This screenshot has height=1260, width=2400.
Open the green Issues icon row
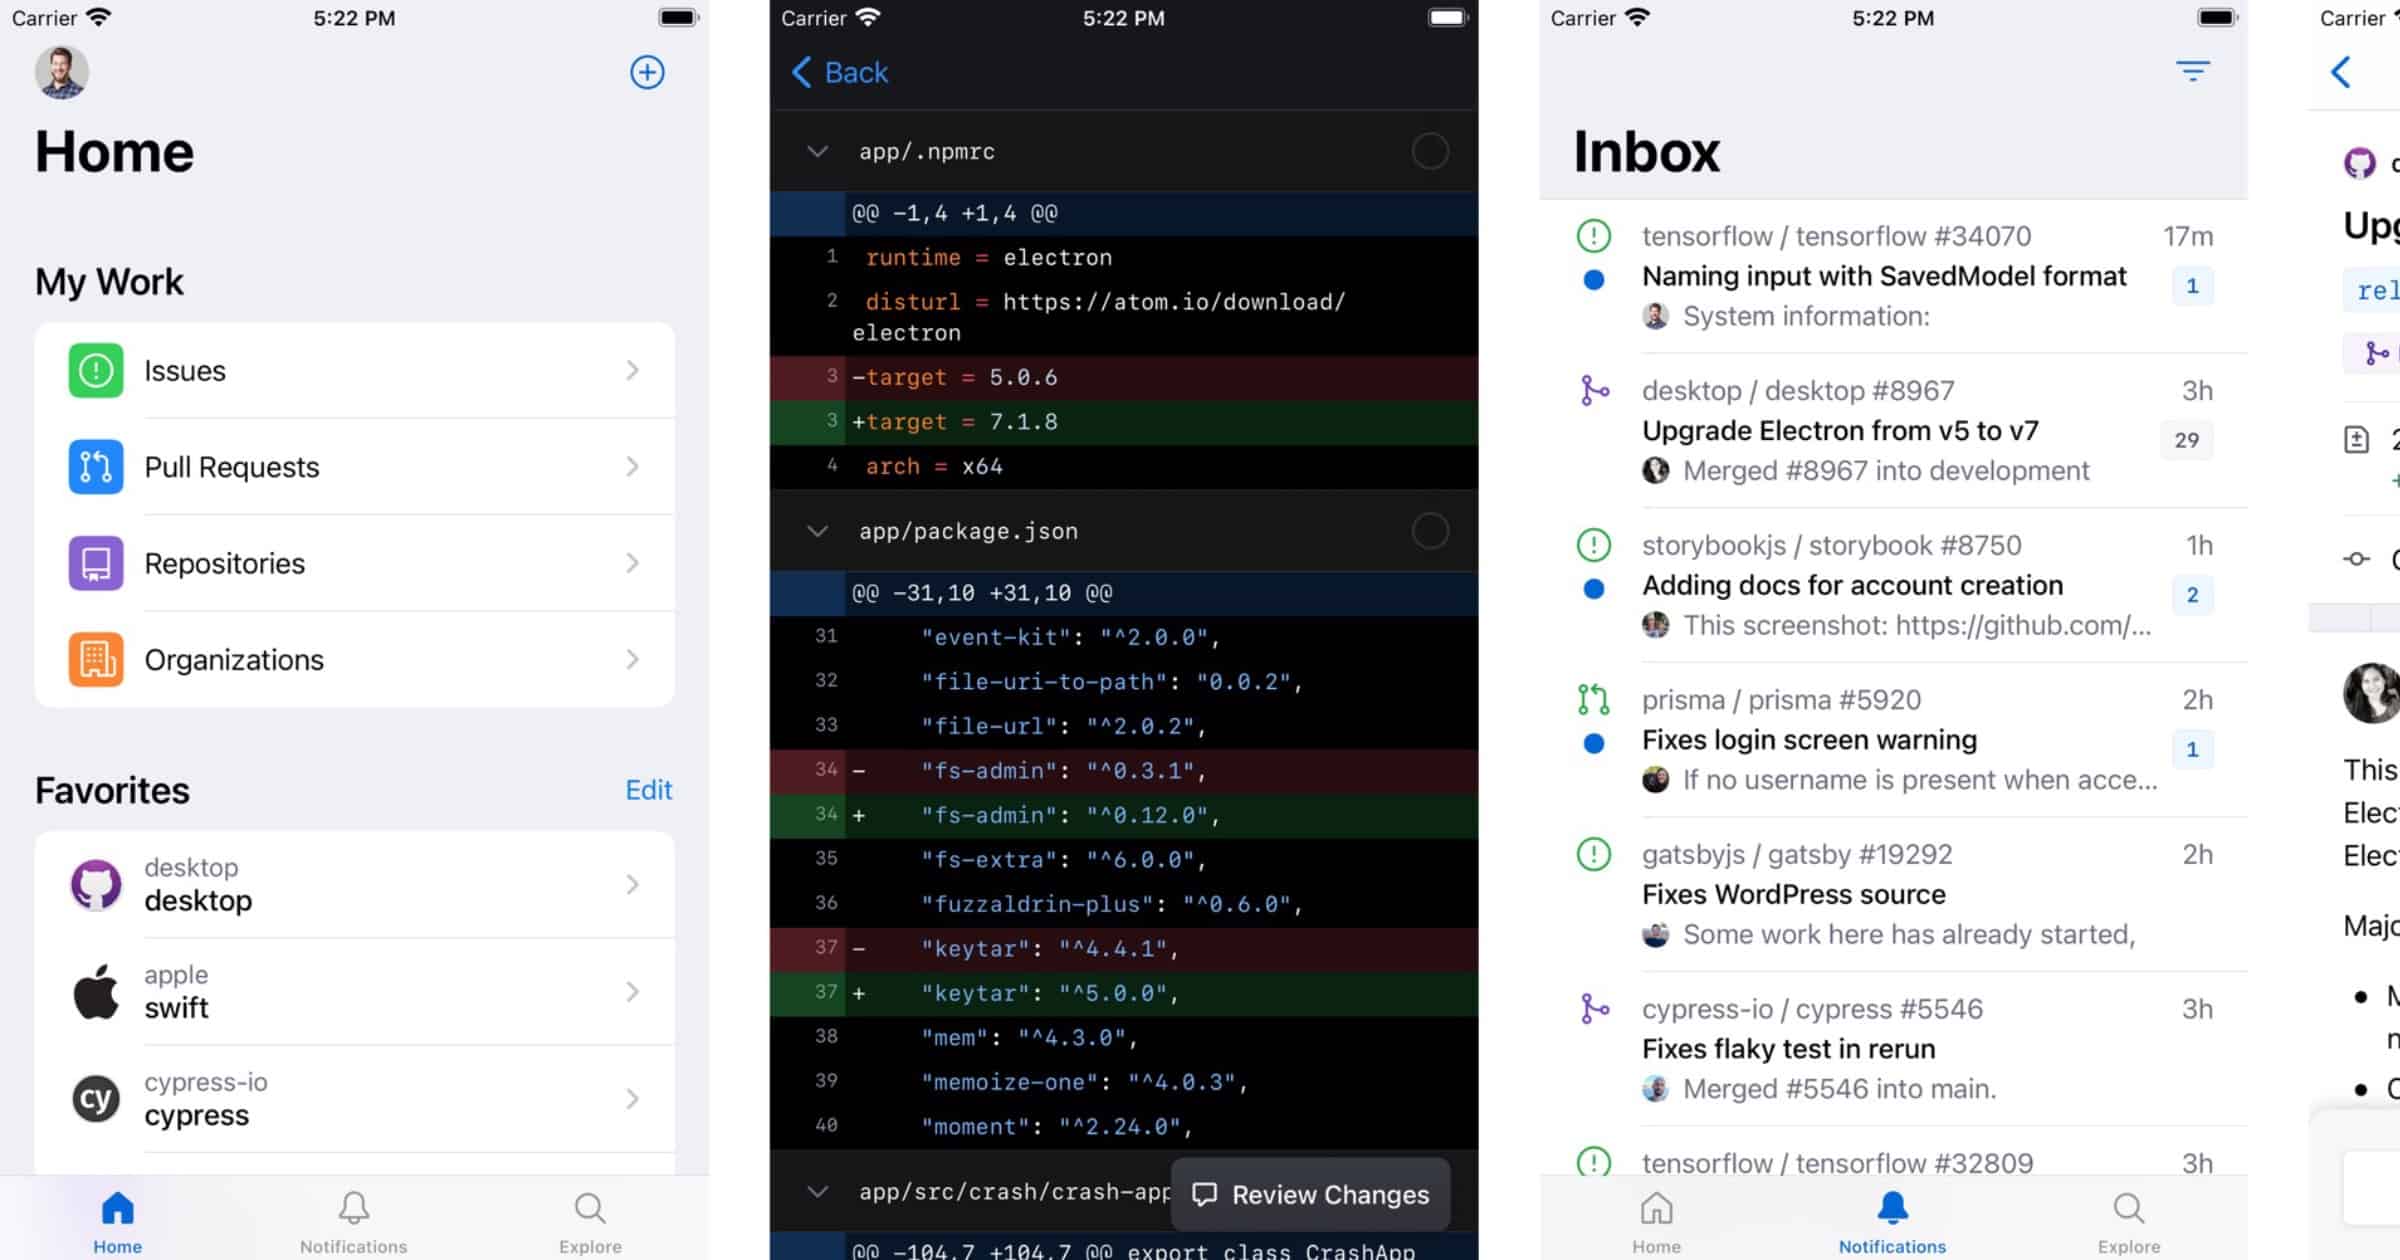tap(96, 371)
